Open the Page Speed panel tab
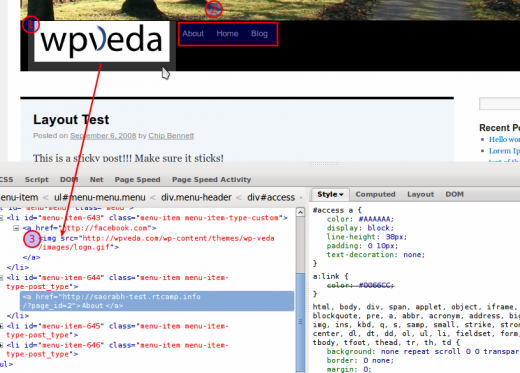The height and width of the screenshot is (373, 520). [137, 180]
